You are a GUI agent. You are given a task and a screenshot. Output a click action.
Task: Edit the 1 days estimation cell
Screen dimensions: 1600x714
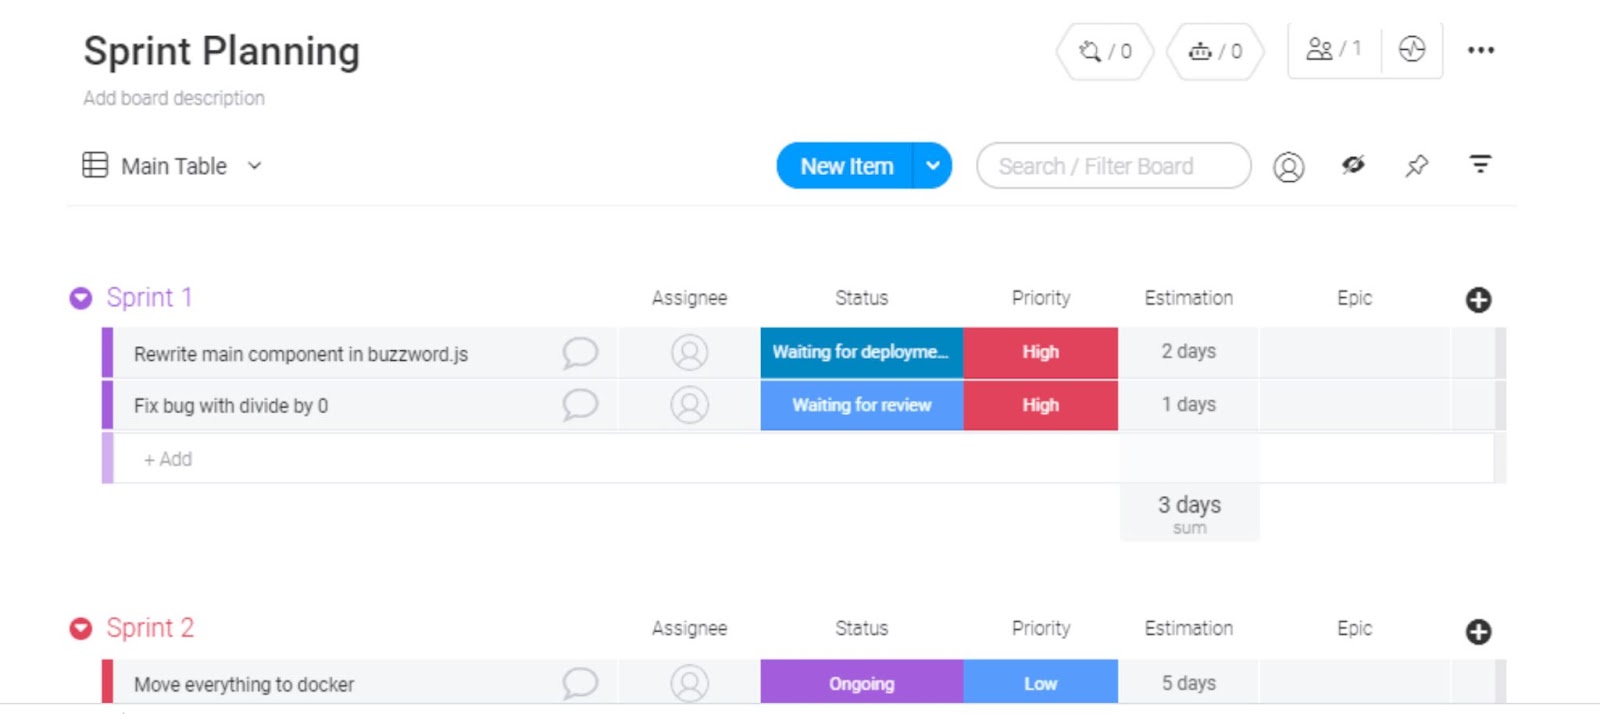(x=1189, y=405)
